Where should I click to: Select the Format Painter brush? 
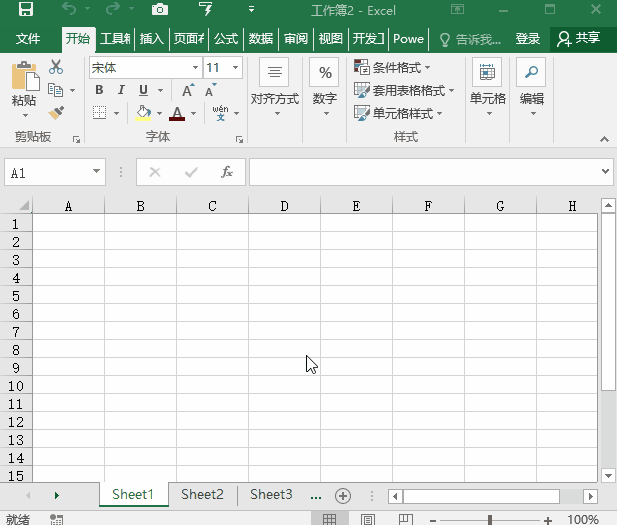click(x=56, y=113)
